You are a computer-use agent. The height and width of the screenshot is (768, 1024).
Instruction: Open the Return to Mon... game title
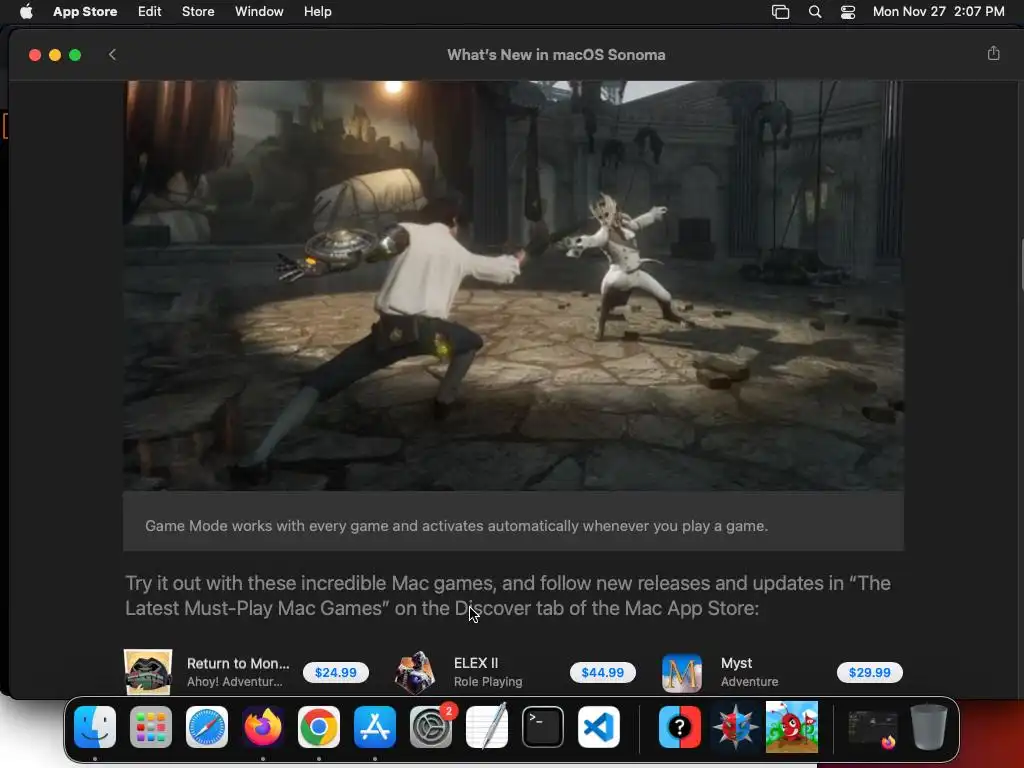pos(238,663)
